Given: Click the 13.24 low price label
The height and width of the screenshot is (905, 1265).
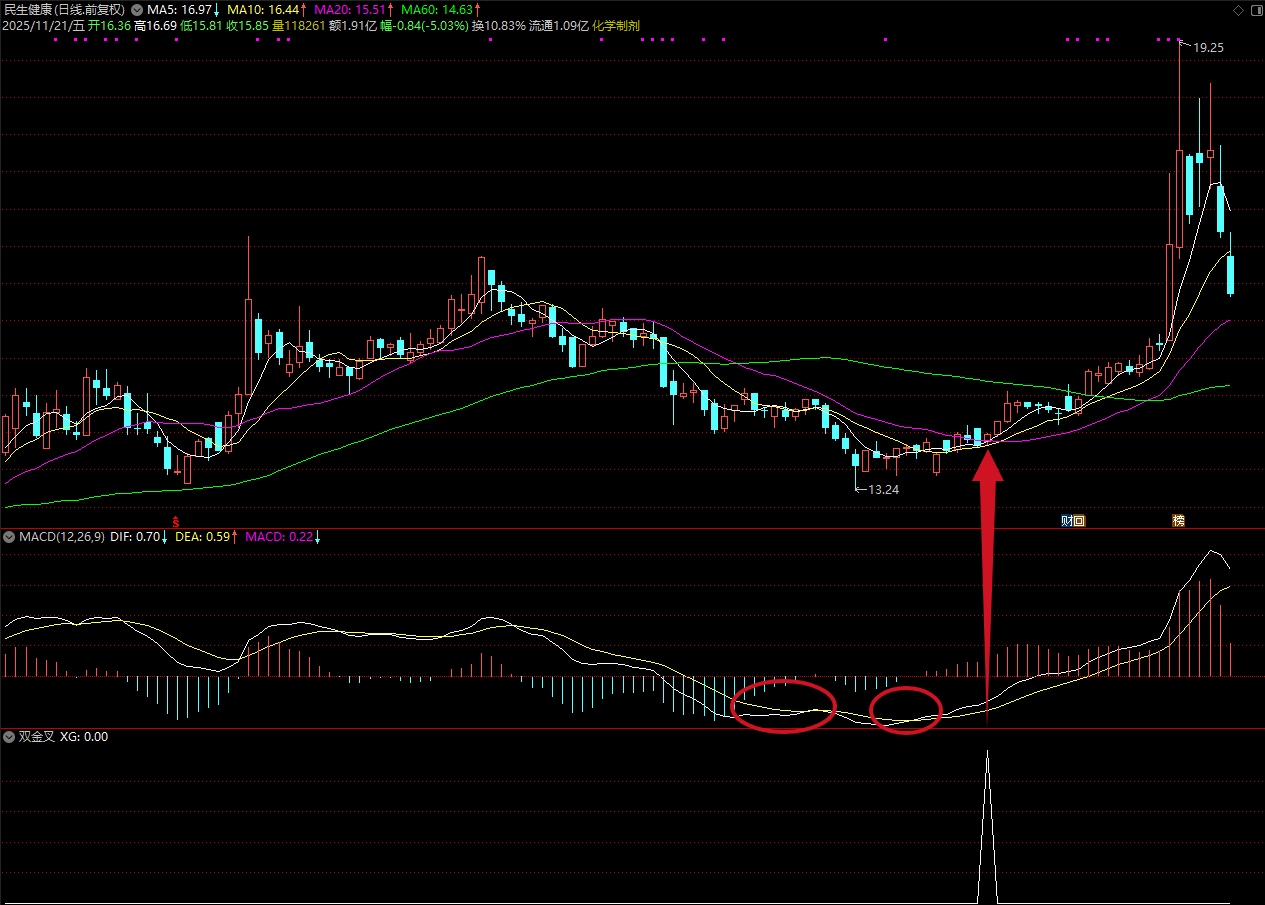Looking at the screenshot, I should pos(884,490).
